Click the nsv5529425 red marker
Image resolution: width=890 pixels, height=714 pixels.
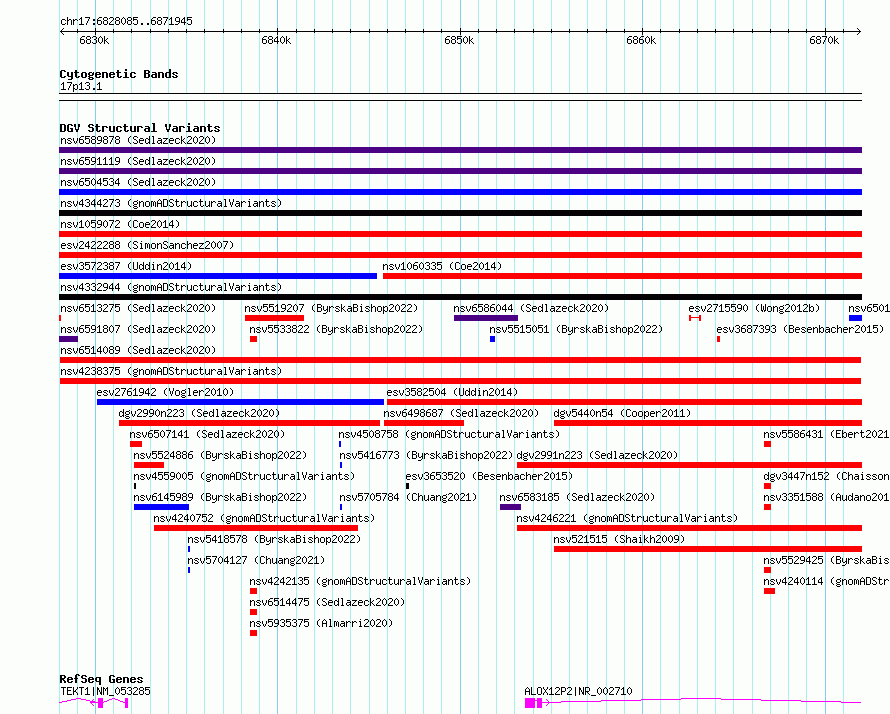[767, 570]
